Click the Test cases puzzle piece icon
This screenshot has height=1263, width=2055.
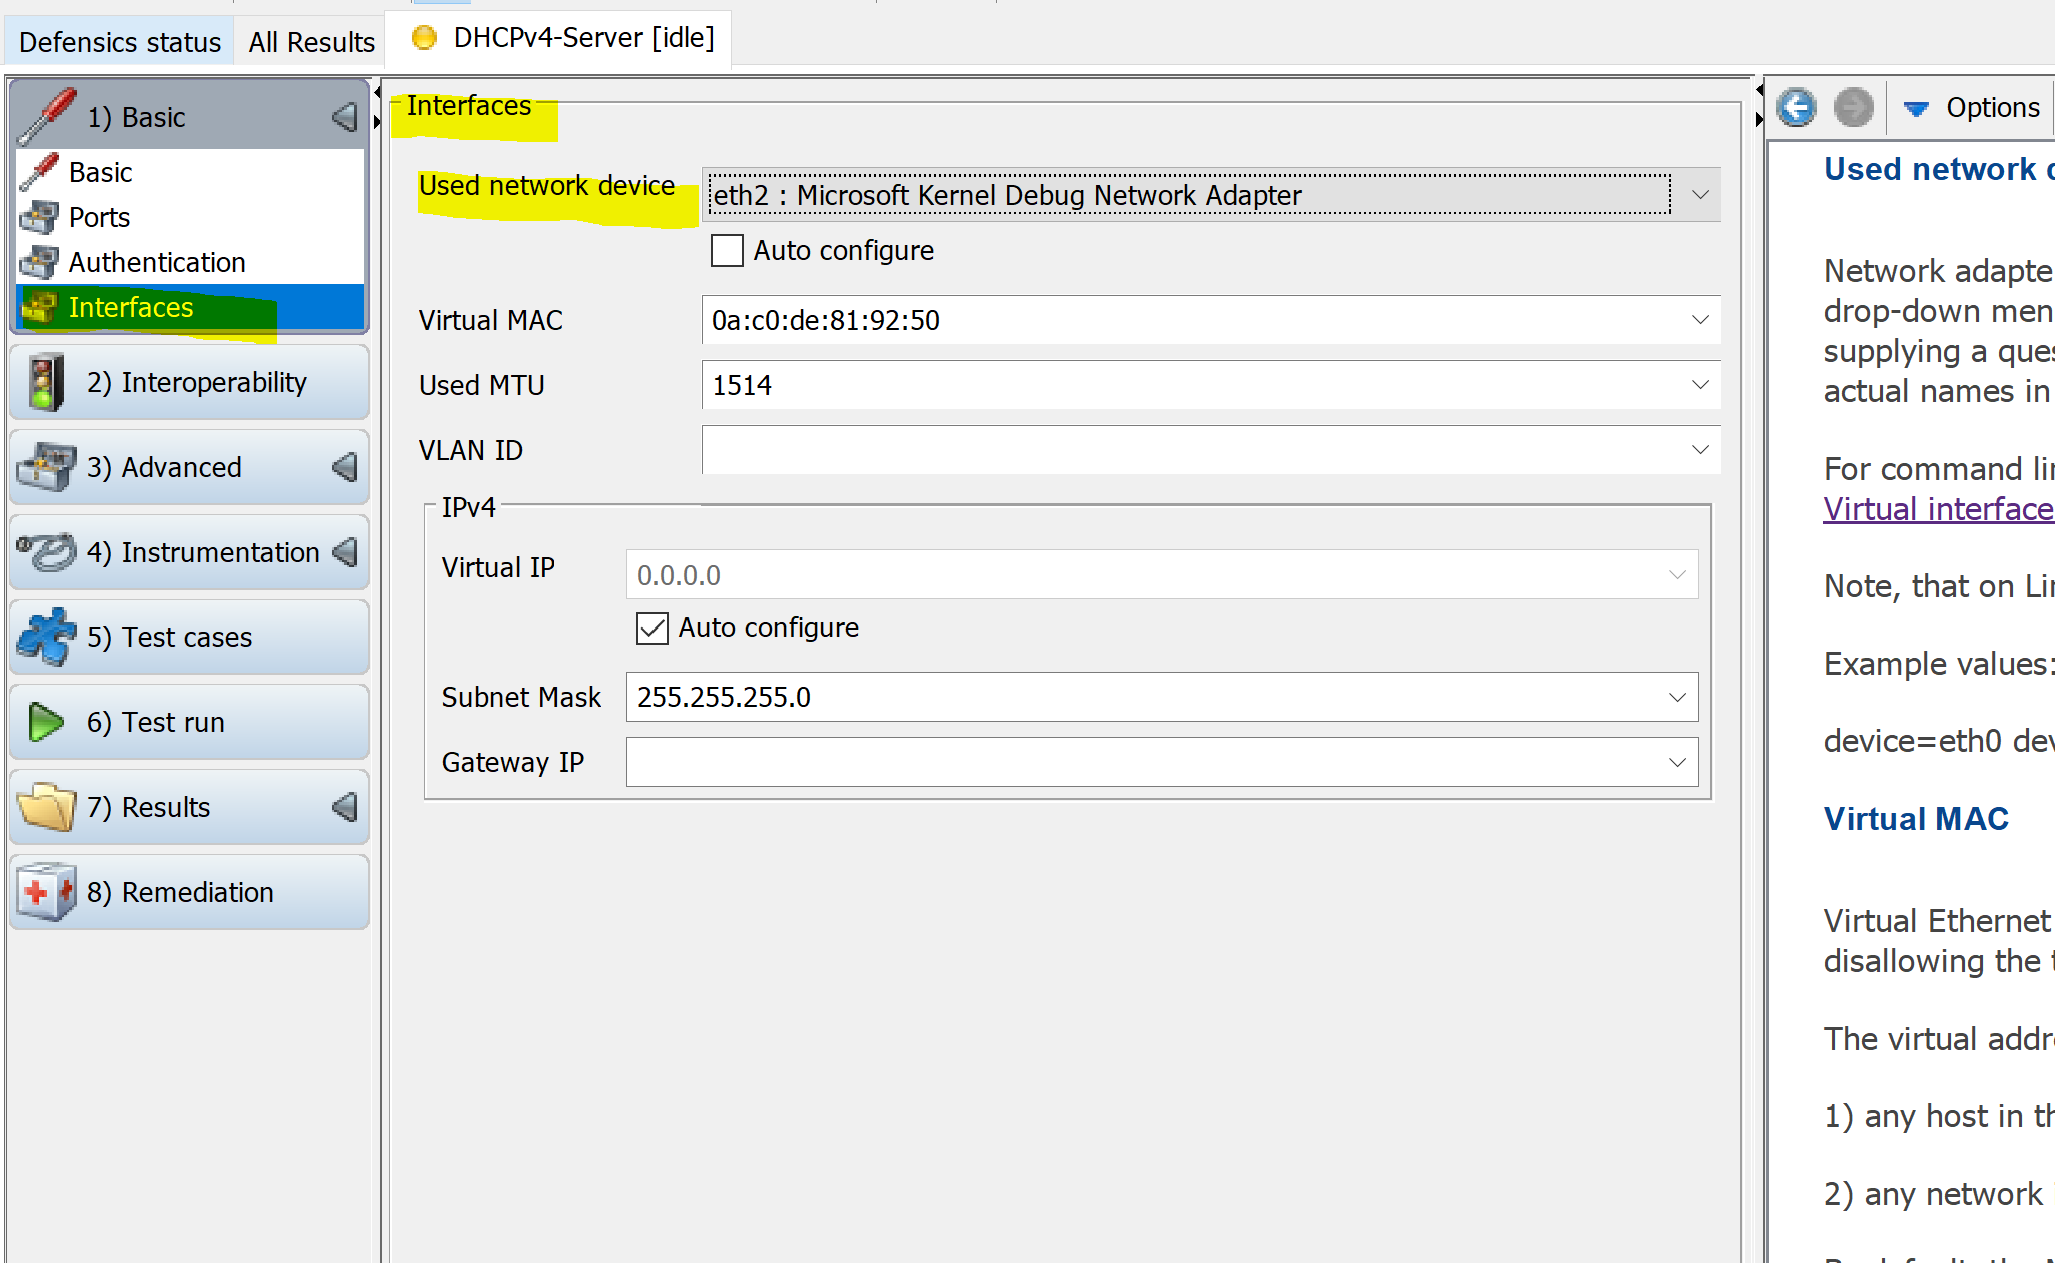(x=46, y=637)
